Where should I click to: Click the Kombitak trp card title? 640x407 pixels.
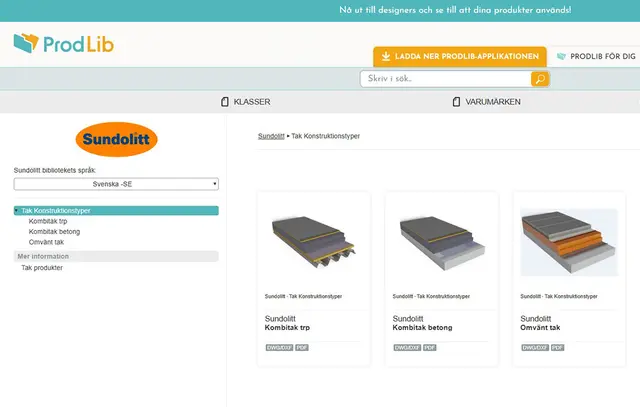[287, 328]
